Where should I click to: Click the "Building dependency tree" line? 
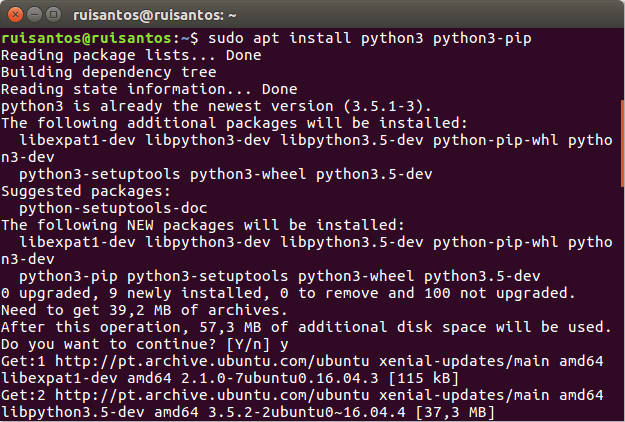click(x=108, y=72)
